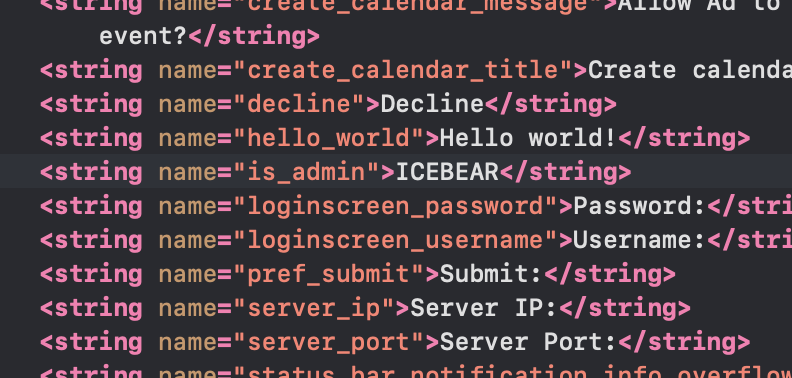Click the closing string tag after ICEBEAR
The width and height of the screenshot is (792, 378).
[565, 172]
